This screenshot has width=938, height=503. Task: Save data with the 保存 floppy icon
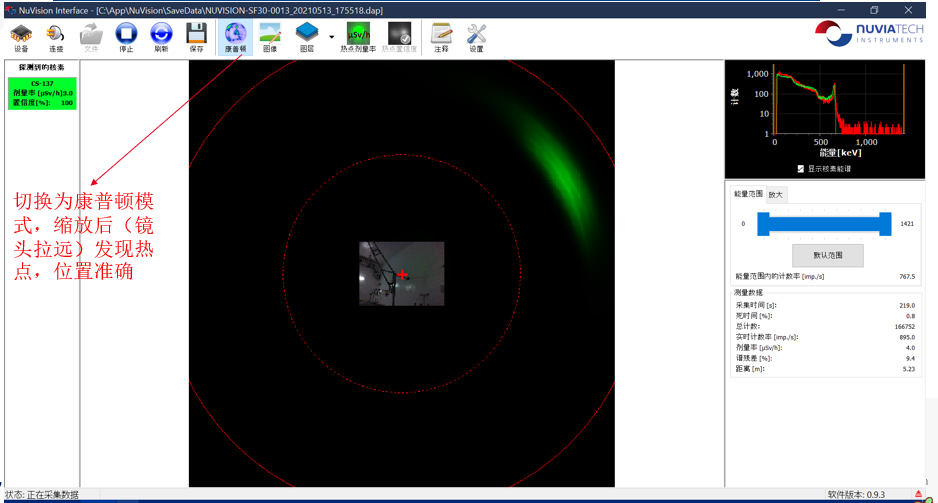click(196, 37)
